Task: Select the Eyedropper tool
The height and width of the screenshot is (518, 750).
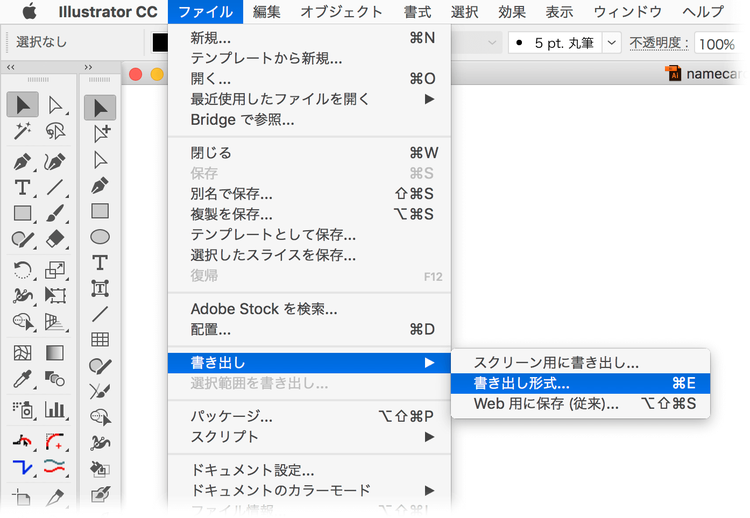Action: (22, 379)
